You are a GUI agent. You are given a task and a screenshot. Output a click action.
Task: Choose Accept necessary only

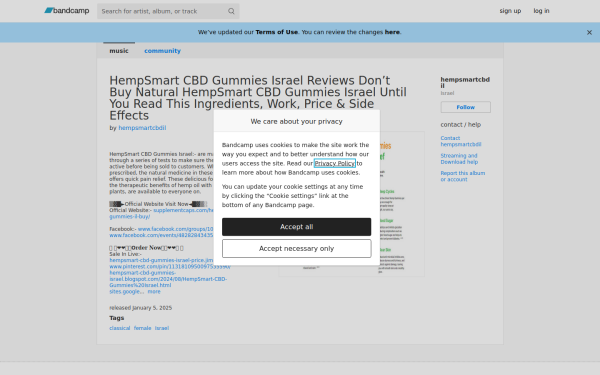[x=297, y=249]
